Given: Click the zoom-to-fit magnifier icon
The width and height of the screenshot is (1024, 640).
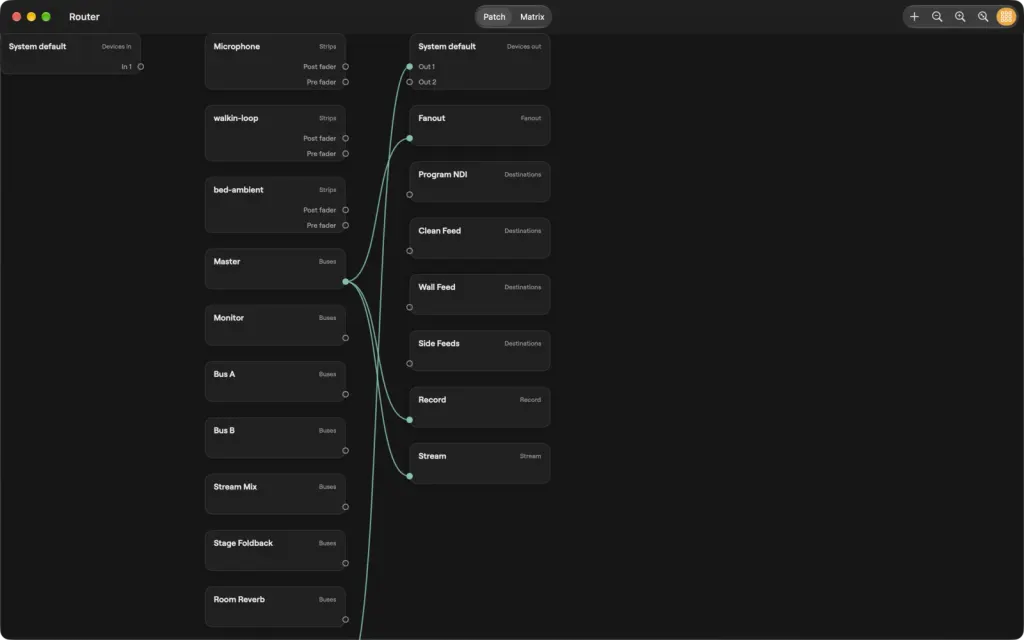Looking at the screenshot, I should [983, 17].
